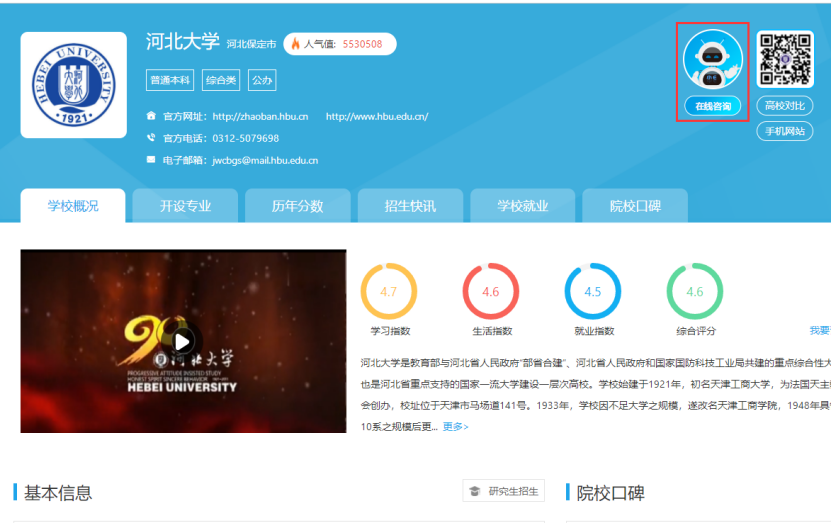Image resolution: width=831 pixels, height=523 pixels.
Task: Select the 院校口碑 tab
Action: pyautogui.click(x=635, y=206)
